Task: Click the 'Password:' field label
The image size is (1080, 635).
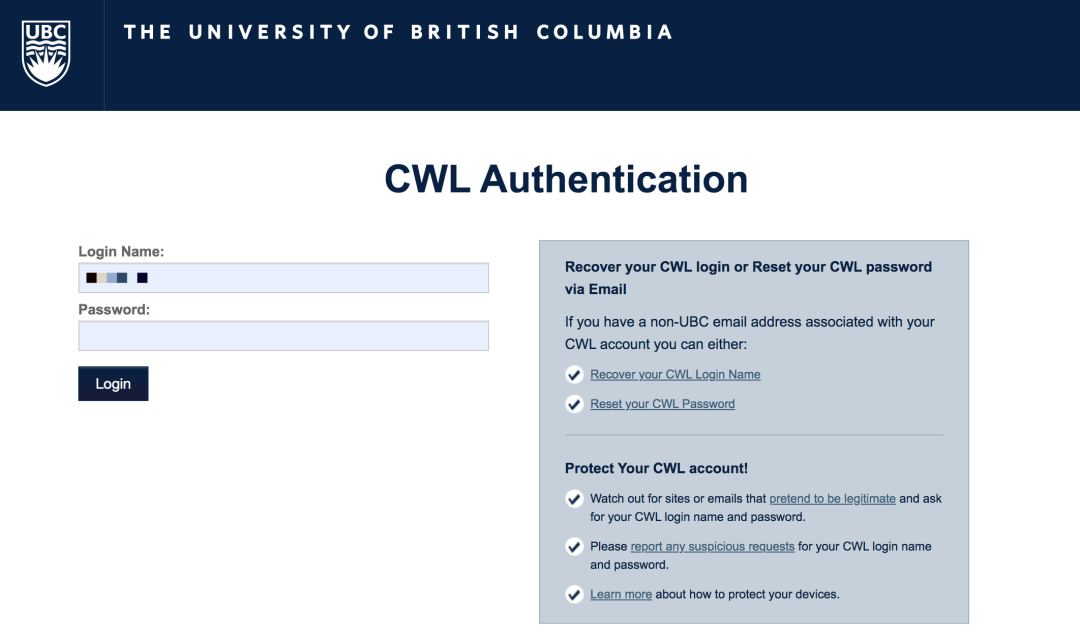Action: coord(114,310)
